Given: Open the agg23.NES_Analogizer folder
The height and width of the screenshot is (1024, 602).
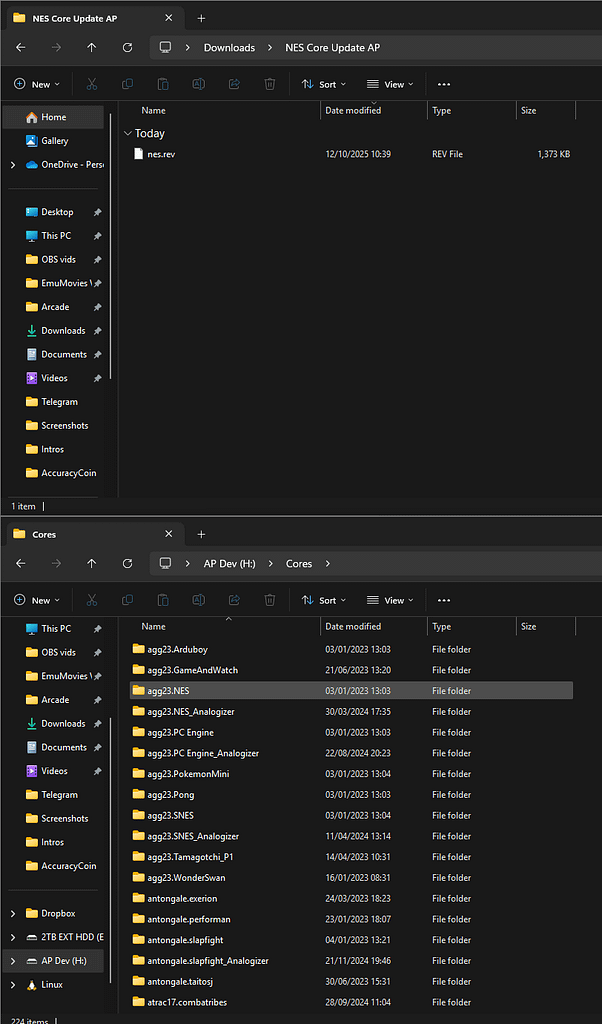Looking at the screenshot, I should 190,712.
